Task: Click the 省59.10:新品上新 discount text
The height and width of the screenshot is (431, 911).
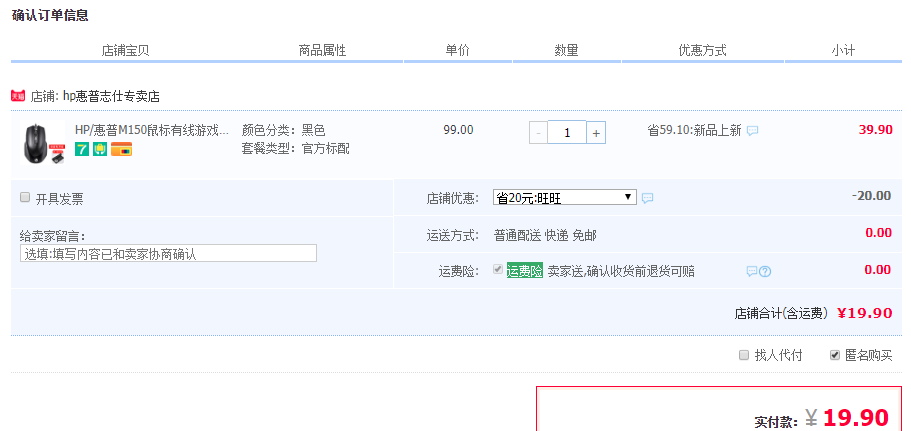Action: pyautogui.click(x=694, y=131)
